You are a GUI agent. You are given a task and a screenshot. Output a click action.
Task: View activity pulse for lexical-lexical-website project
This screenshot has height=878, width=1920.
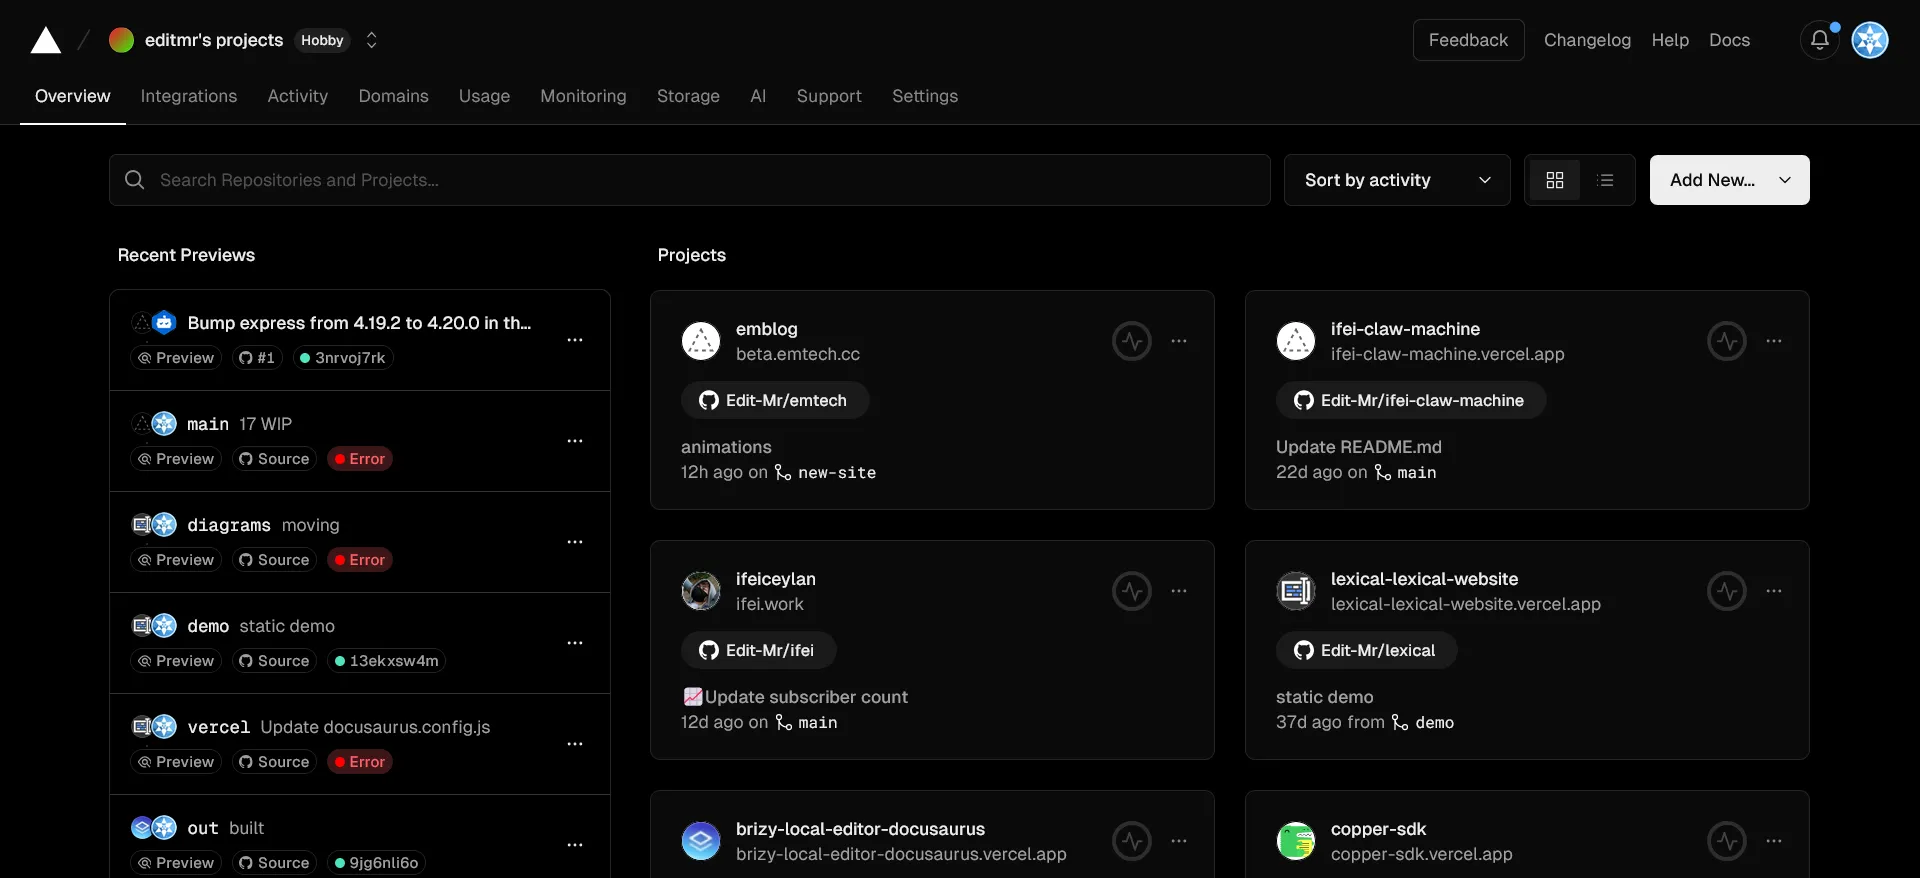1727,591
